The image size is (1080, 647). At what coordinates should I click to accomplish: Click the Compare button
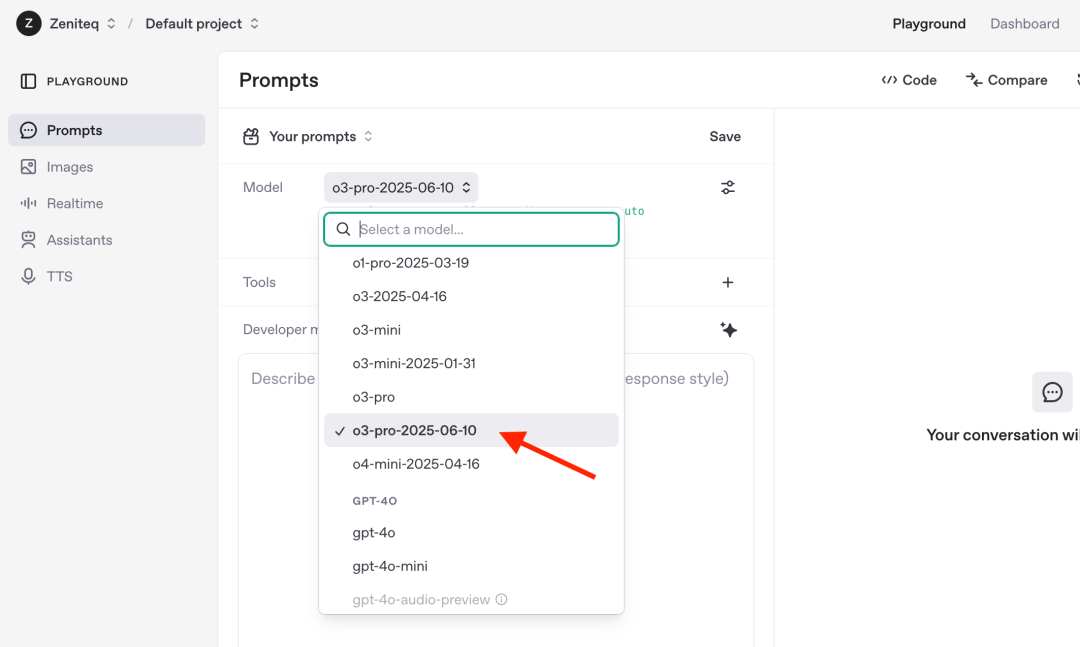click(1006, 80)
